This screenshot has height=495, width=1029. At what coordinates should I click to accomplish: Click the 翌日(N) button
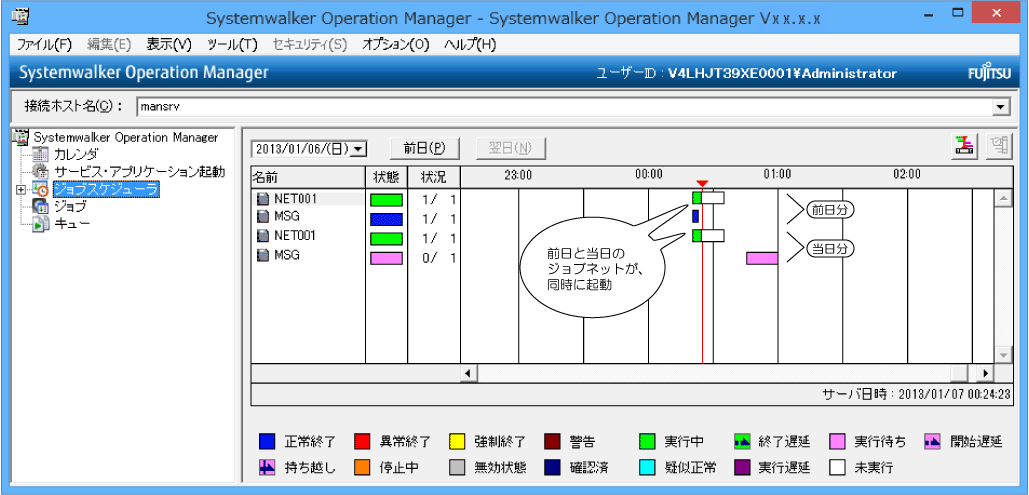coord(511,148)
